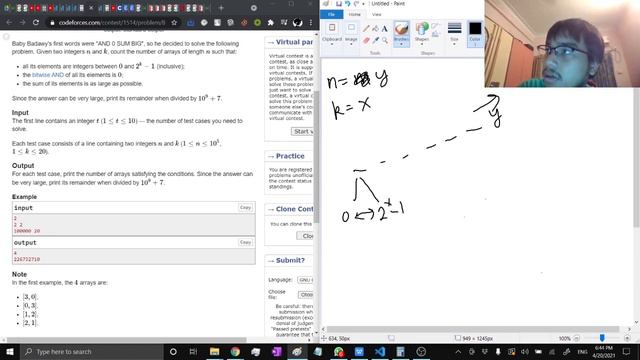This screenshot has height=360, width=640.
Task: Click the Task View taskbar icon
Action: [x=193, y=351]
